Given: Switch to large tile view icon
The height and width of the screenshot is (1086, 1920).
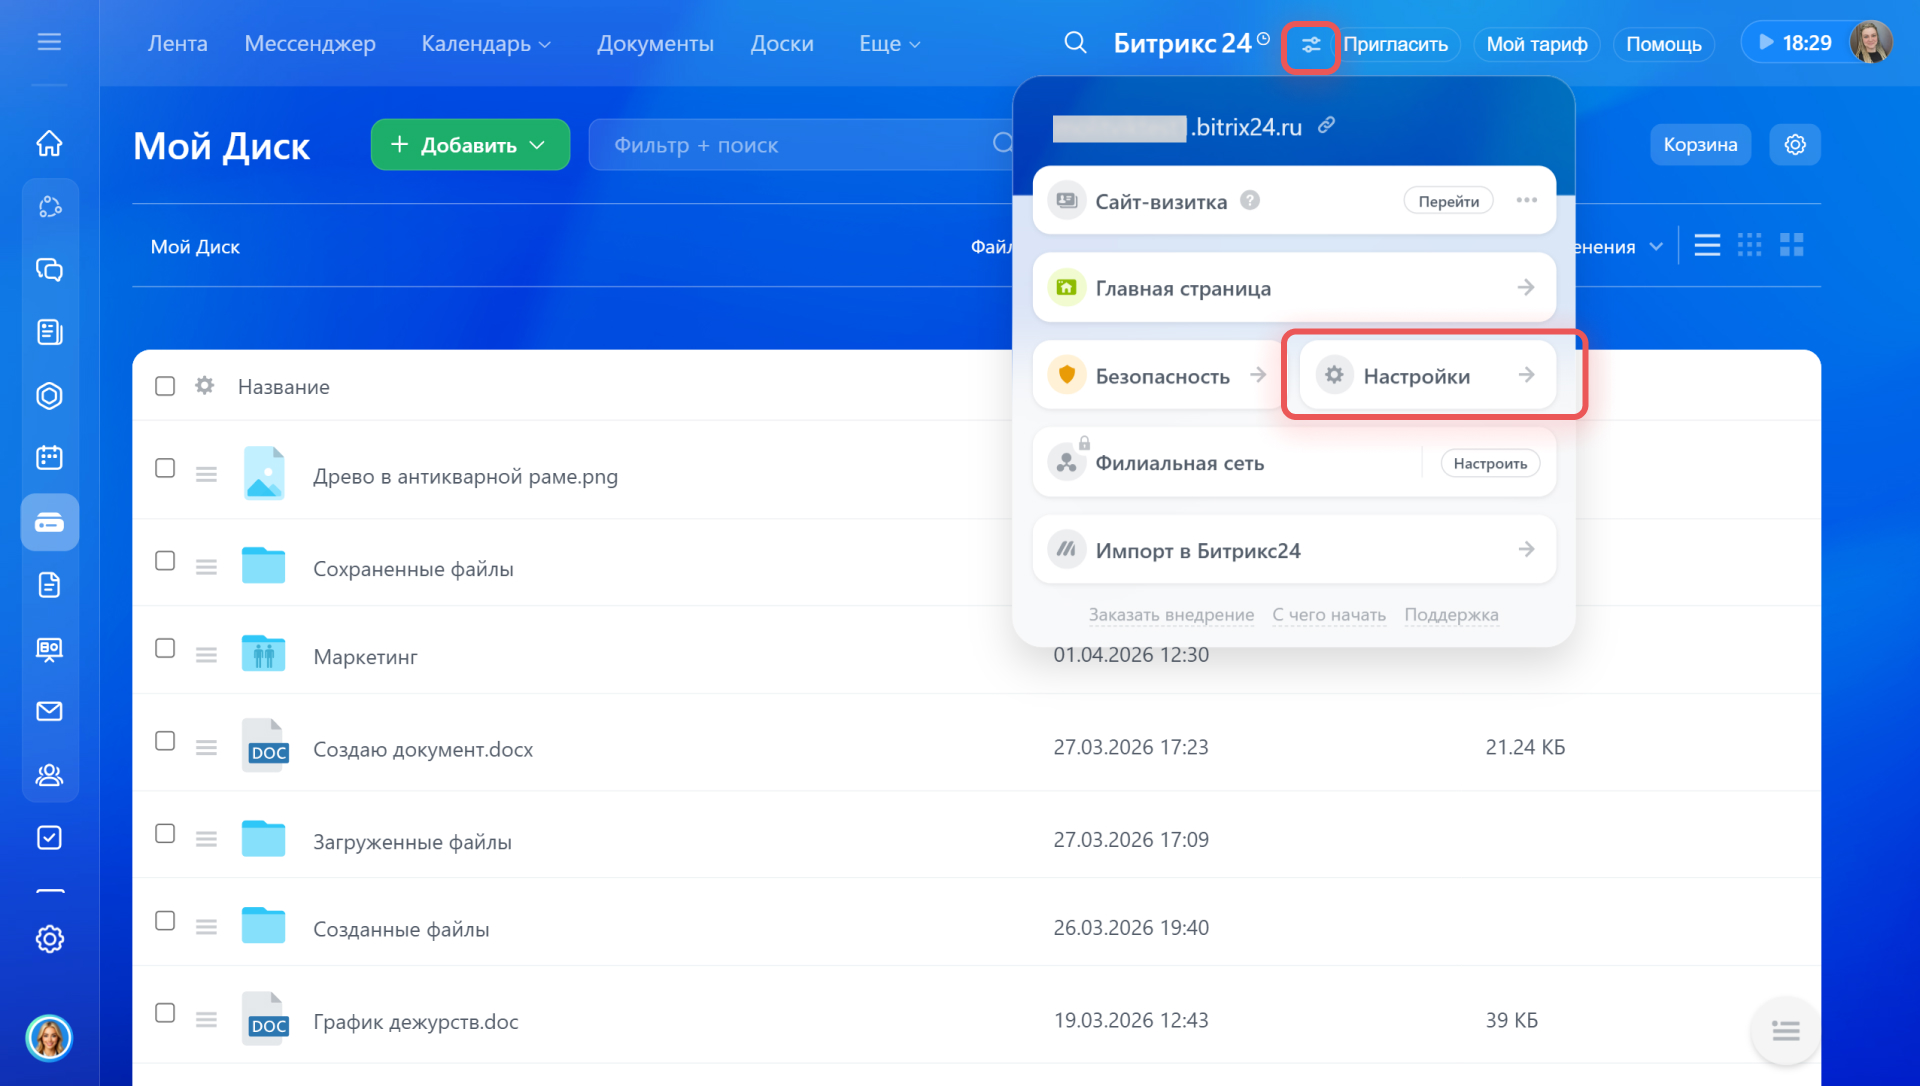Looking at the screenshot, I should point(1791,245).
